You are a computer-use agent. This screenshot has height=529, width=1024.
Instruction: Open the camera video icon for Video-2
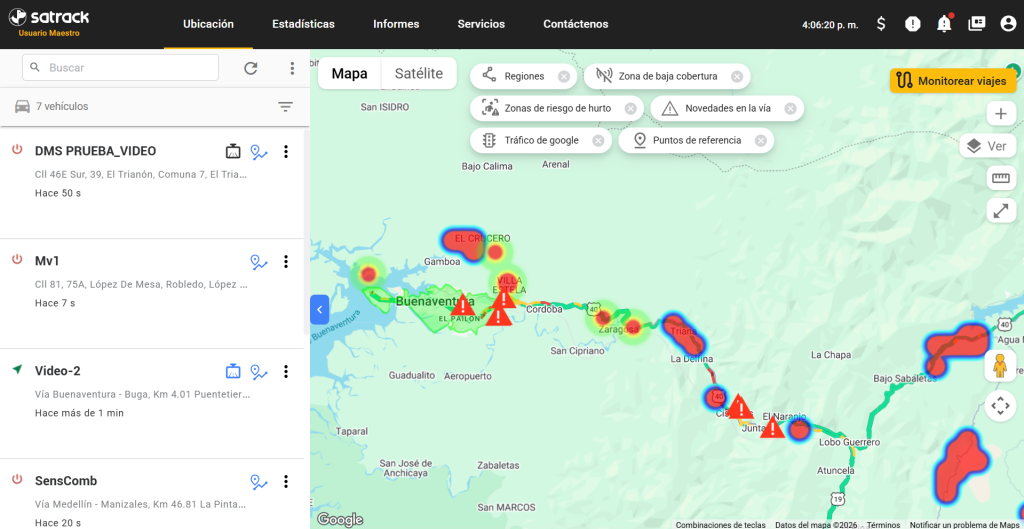pos(233,372)
